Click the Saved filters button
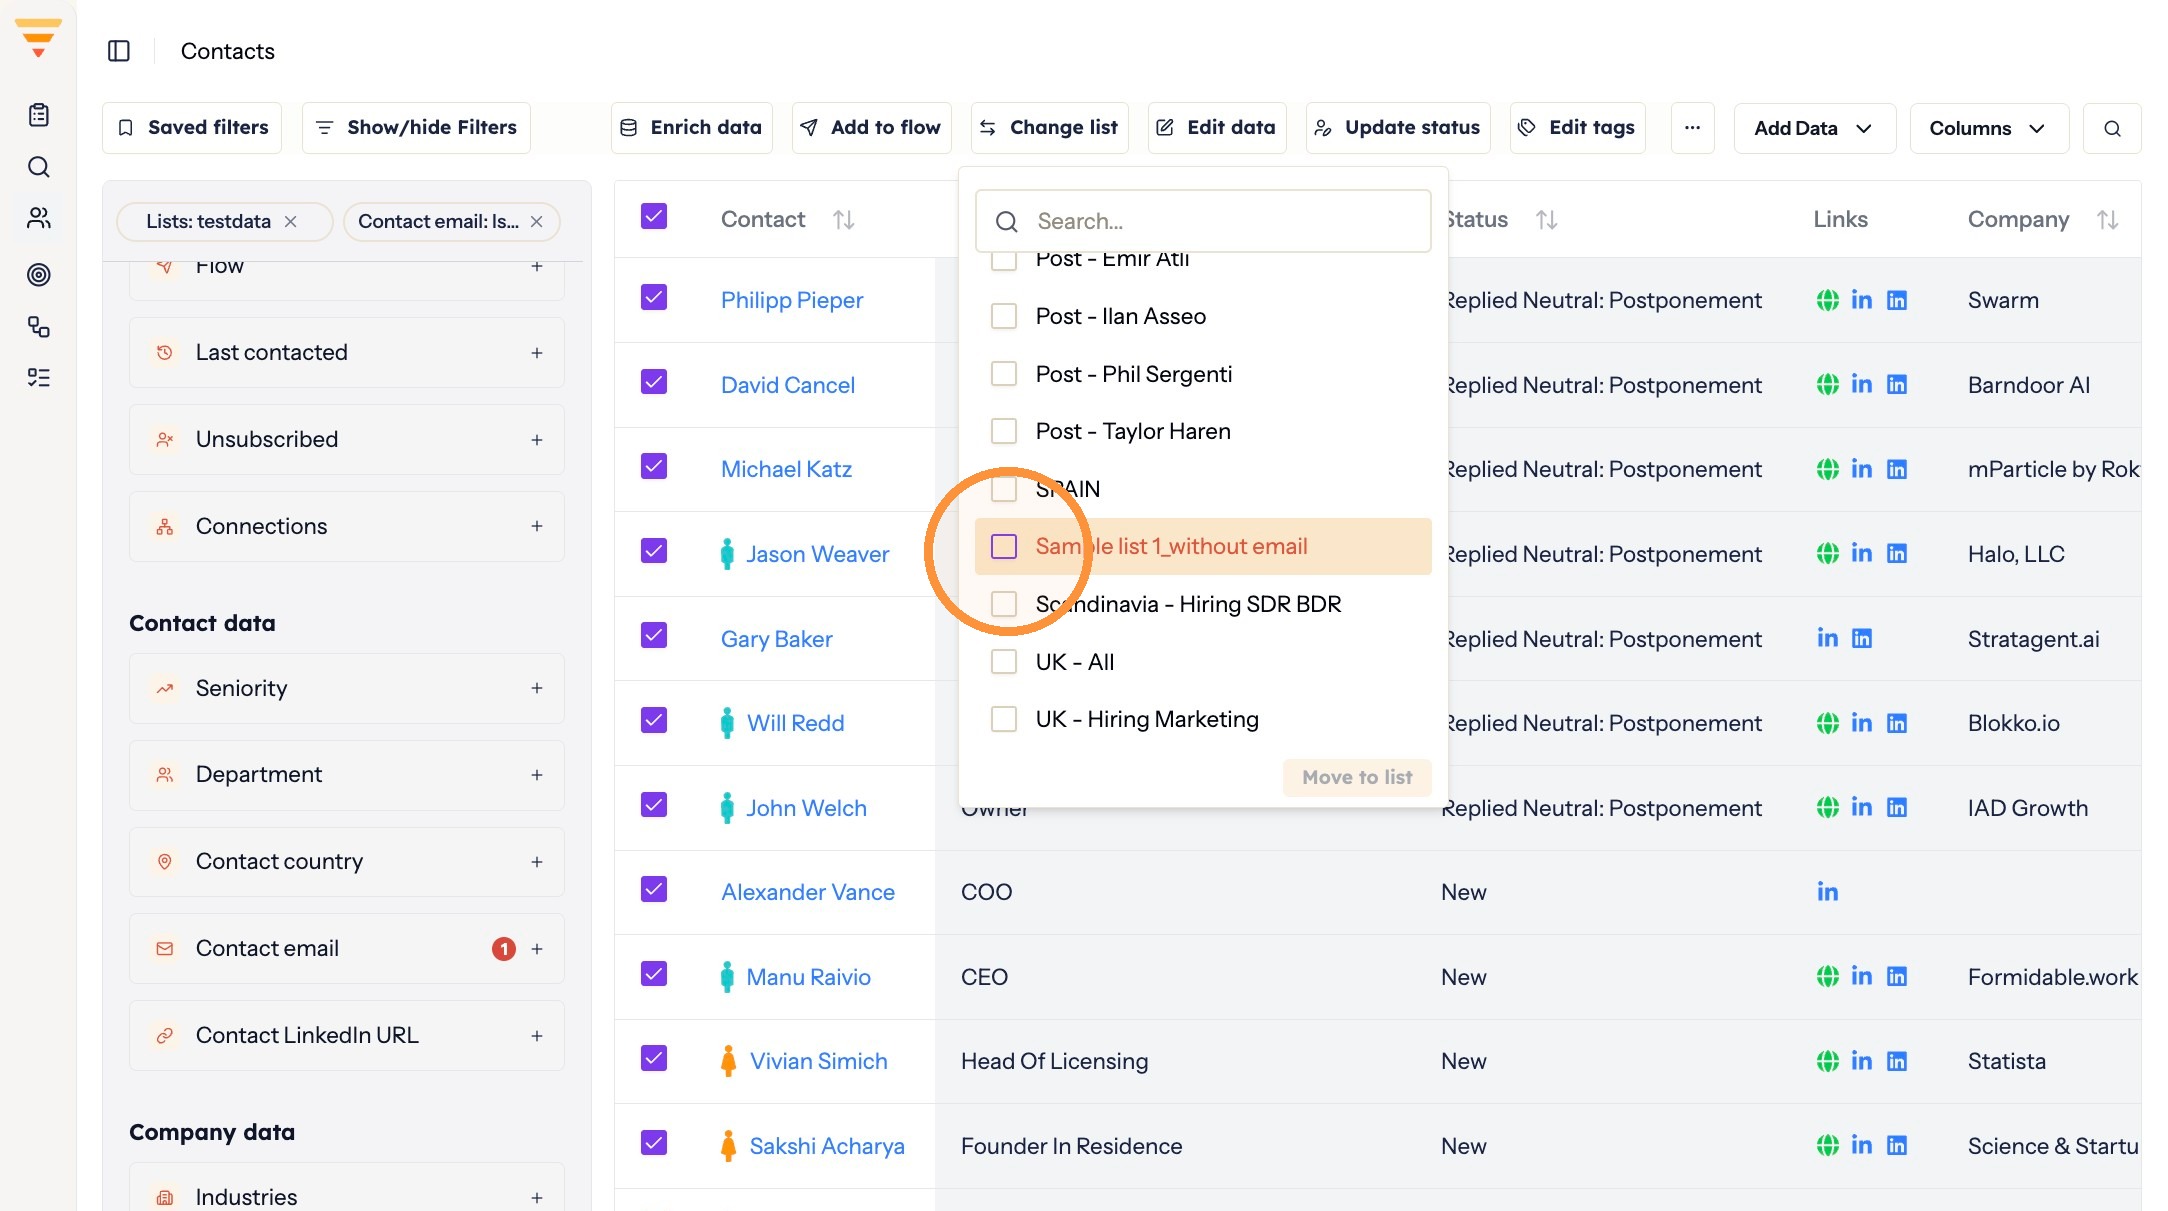The height and width of the screenshot is (1211, 2168). point(192,128)
